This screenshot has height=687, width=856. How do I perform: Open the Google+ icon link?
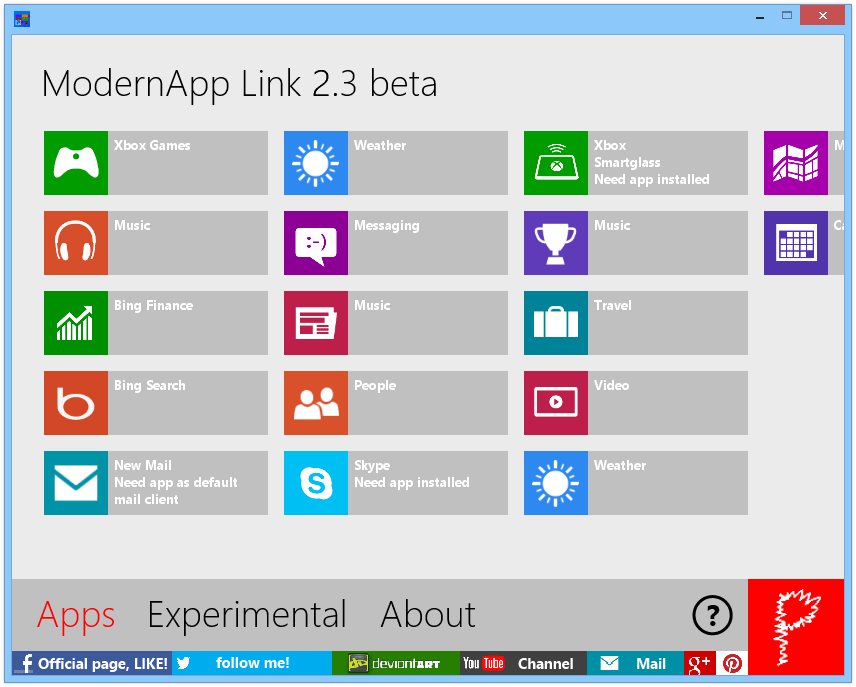tap(699, 663)
